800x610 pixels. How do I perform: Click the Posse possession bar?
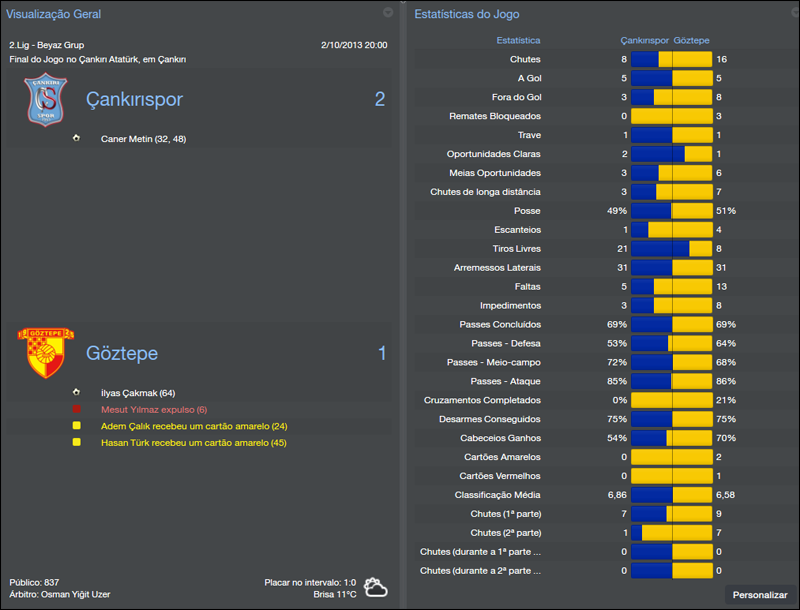(671, 211)
